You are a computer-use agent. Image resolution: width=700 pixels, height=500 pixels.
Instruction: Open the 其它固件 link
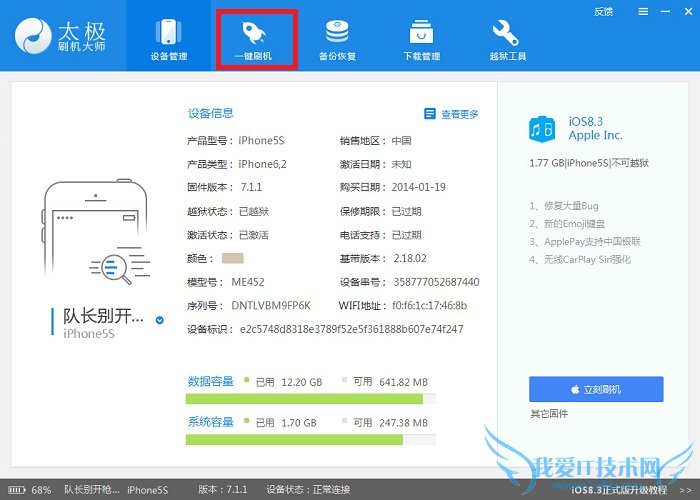point(549,413)
